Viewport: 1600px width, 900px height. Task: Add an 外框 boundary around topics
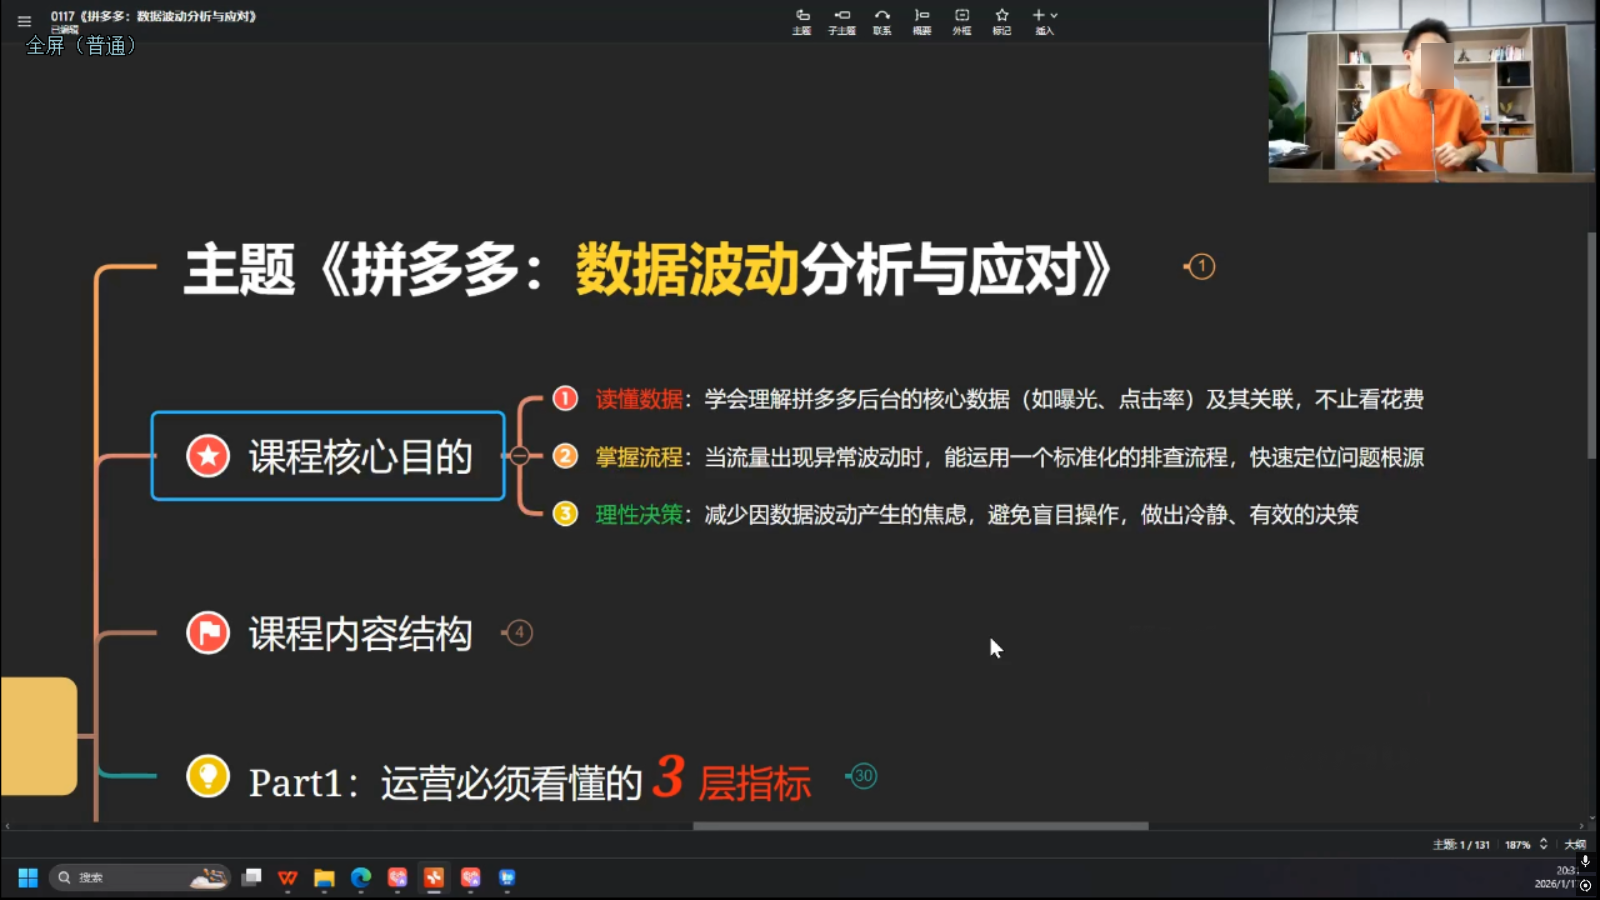point(961,22)
